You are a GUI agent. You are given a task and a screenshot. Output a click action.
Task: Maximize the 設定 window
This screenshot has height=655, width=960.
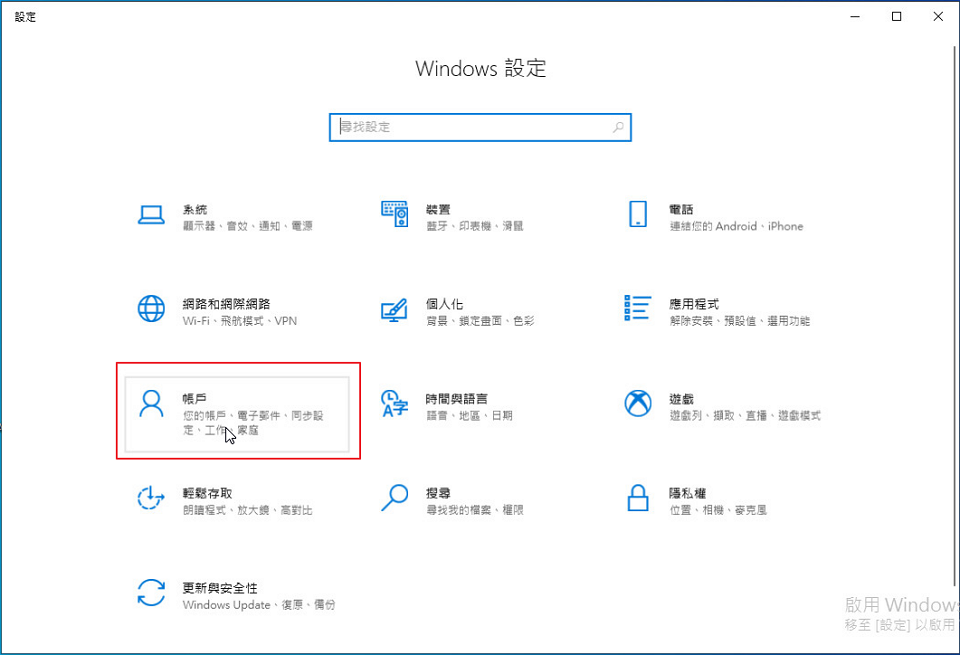pyautogui.click(x=896, y=17)
